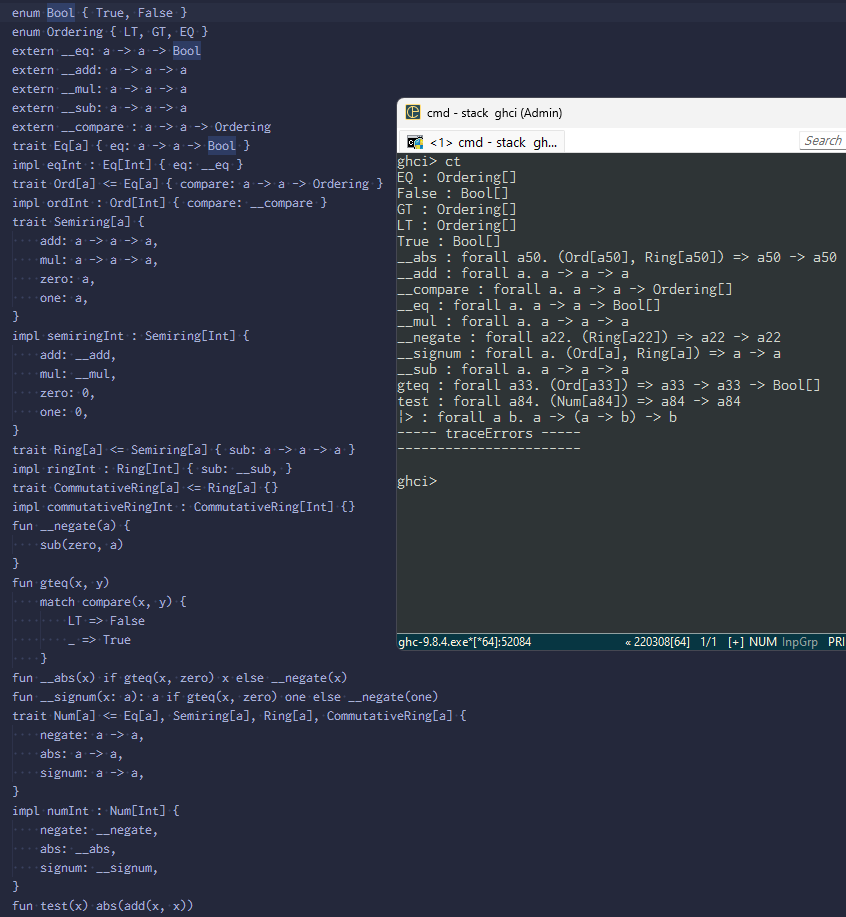846x917 pixels.
Task: Click the 'negate: __negate,' line
Action: pos(99,830)
